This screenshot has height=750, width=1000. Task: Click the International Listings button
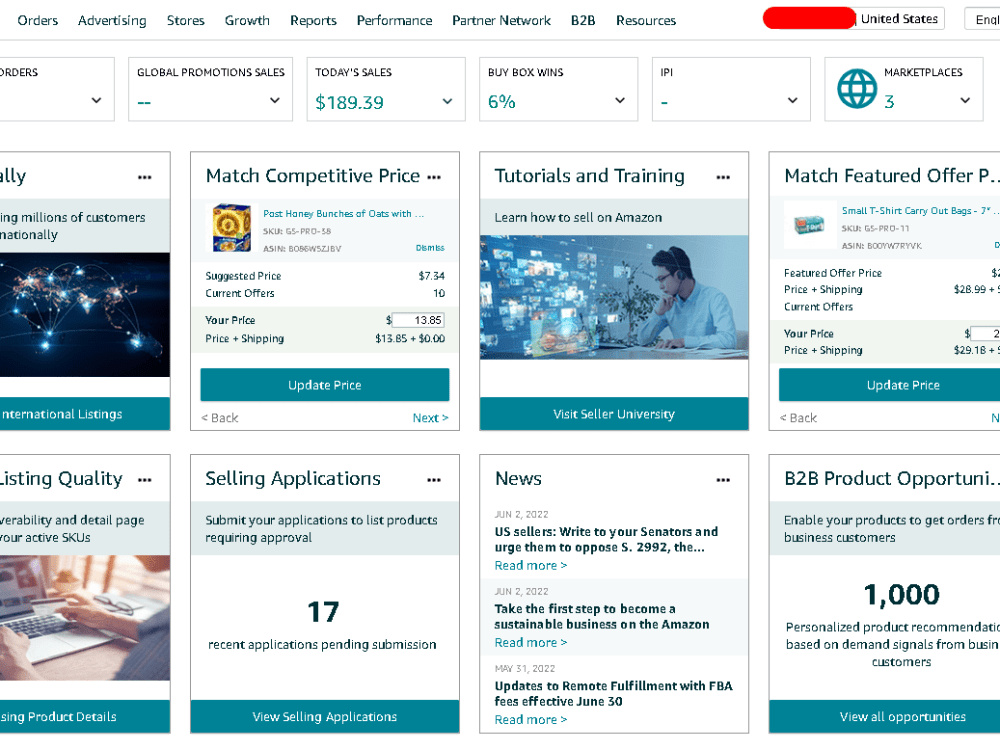(85, 414)
